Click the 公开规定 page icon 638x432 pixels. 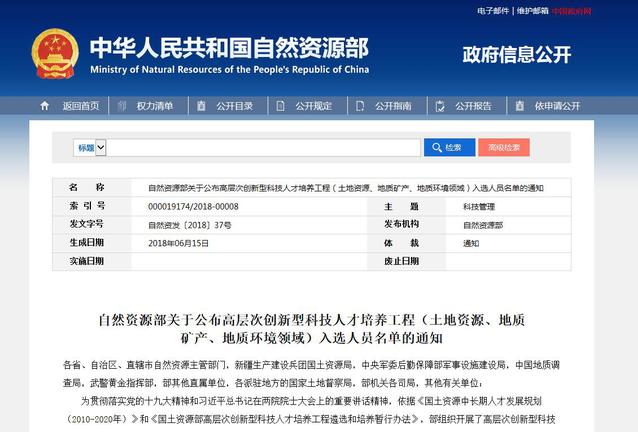281,106
